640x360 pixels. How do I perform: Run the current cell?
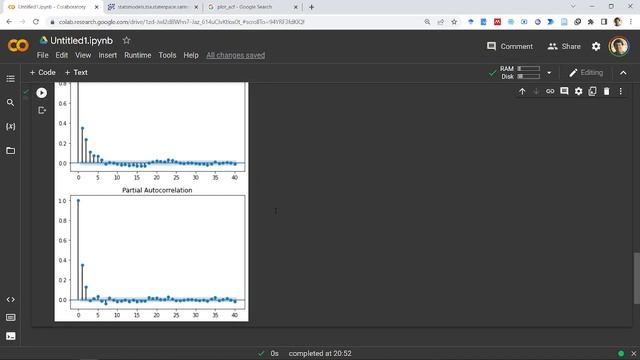click(x=41, y=93)
